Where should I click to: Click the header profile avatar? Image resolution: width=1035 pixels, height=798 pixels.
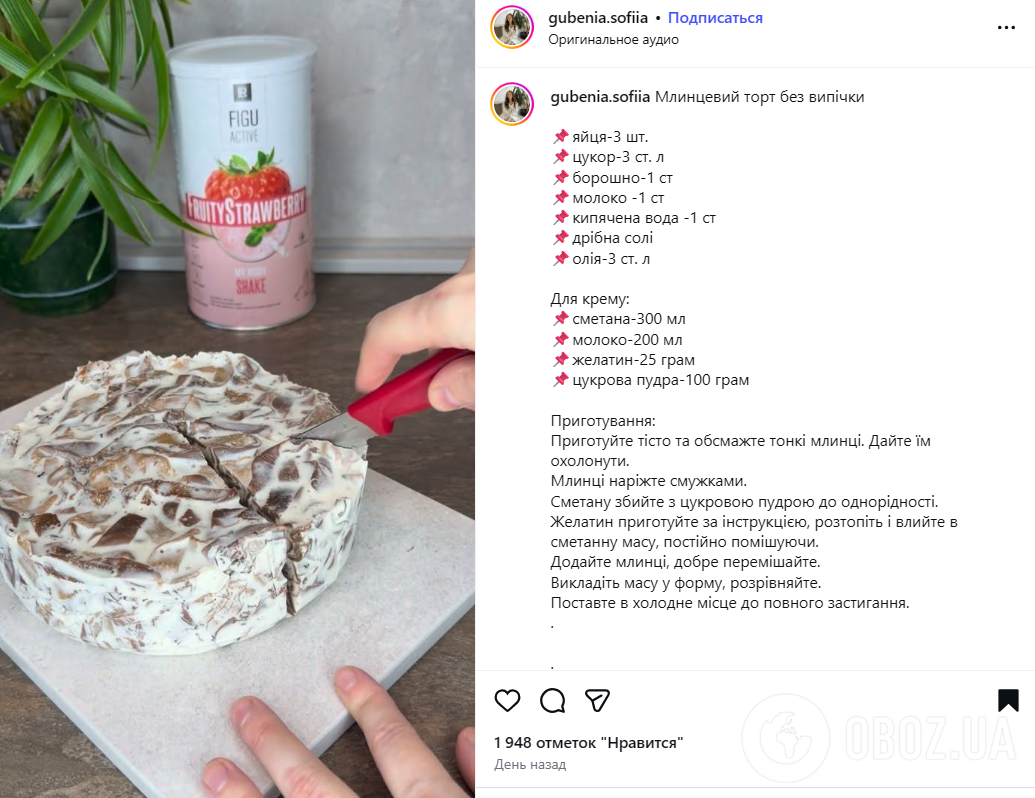coord(512,27)
